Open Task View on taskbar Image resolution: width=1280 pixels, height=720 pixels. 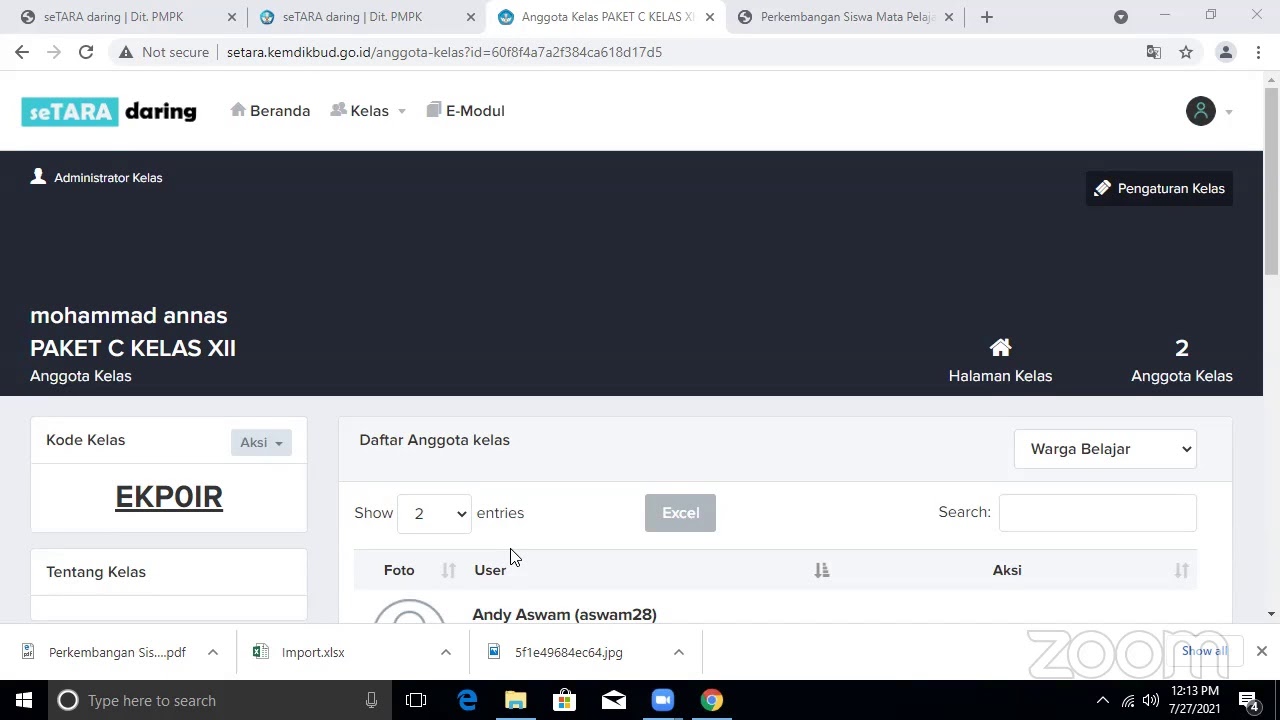[416, 700]
